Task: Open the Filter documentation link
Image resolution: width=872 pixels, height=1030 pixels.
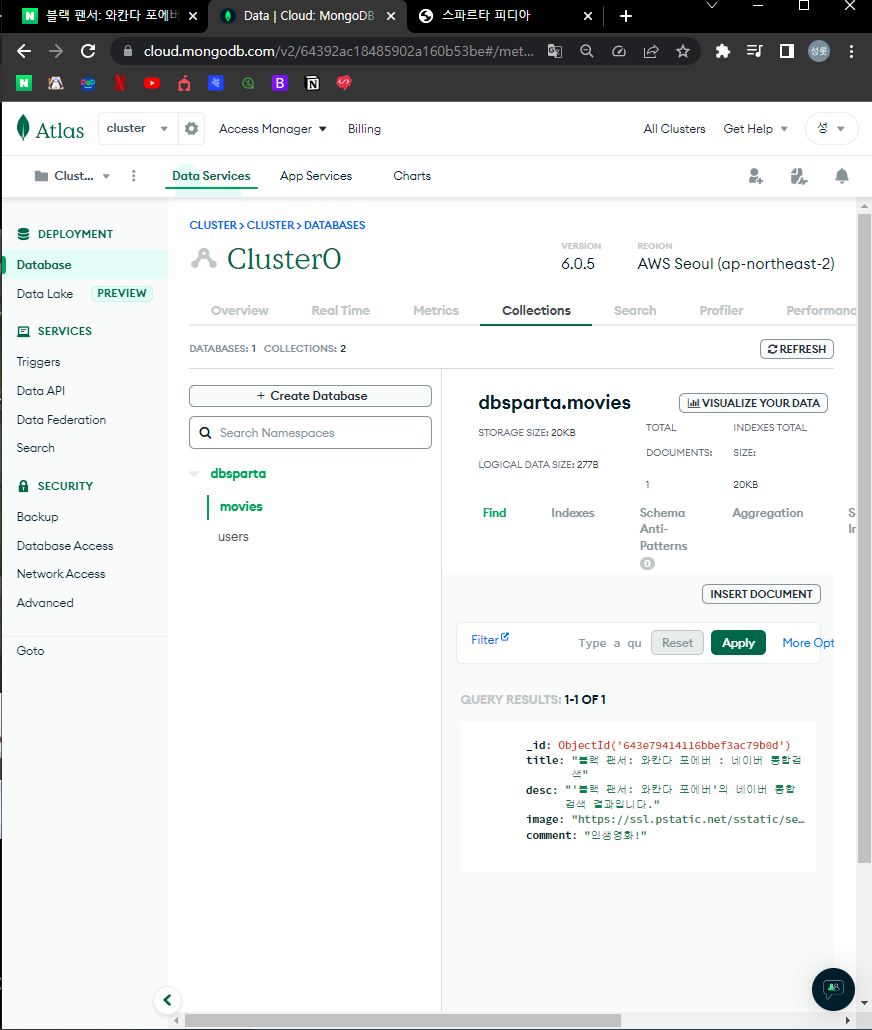Action: coord(490,639)
